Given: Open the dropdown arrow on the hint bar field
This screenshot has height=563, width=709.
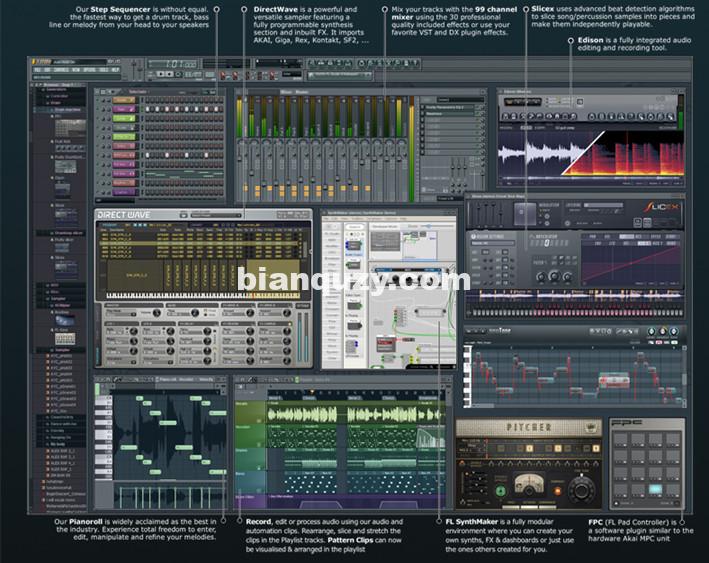Looking at the screenshot, I should pyautogui.click(x=368, y=75).
